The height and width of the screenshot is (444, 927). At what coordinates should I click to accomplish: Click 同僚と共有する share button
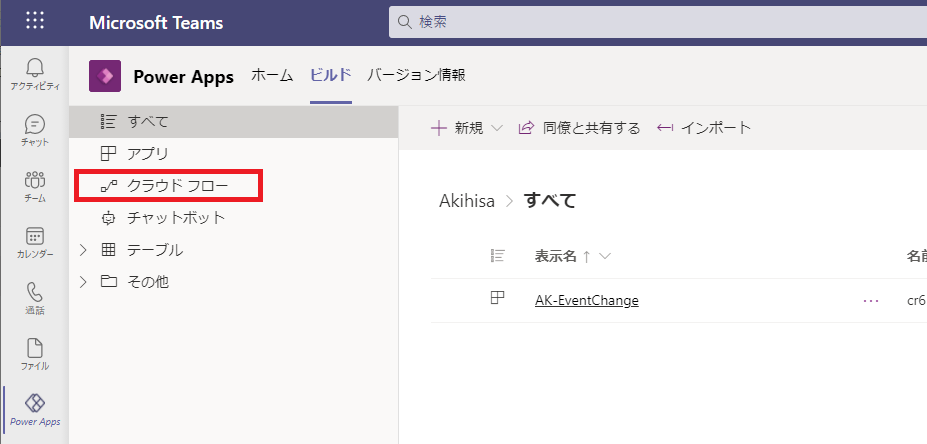[x=579, y=128]
